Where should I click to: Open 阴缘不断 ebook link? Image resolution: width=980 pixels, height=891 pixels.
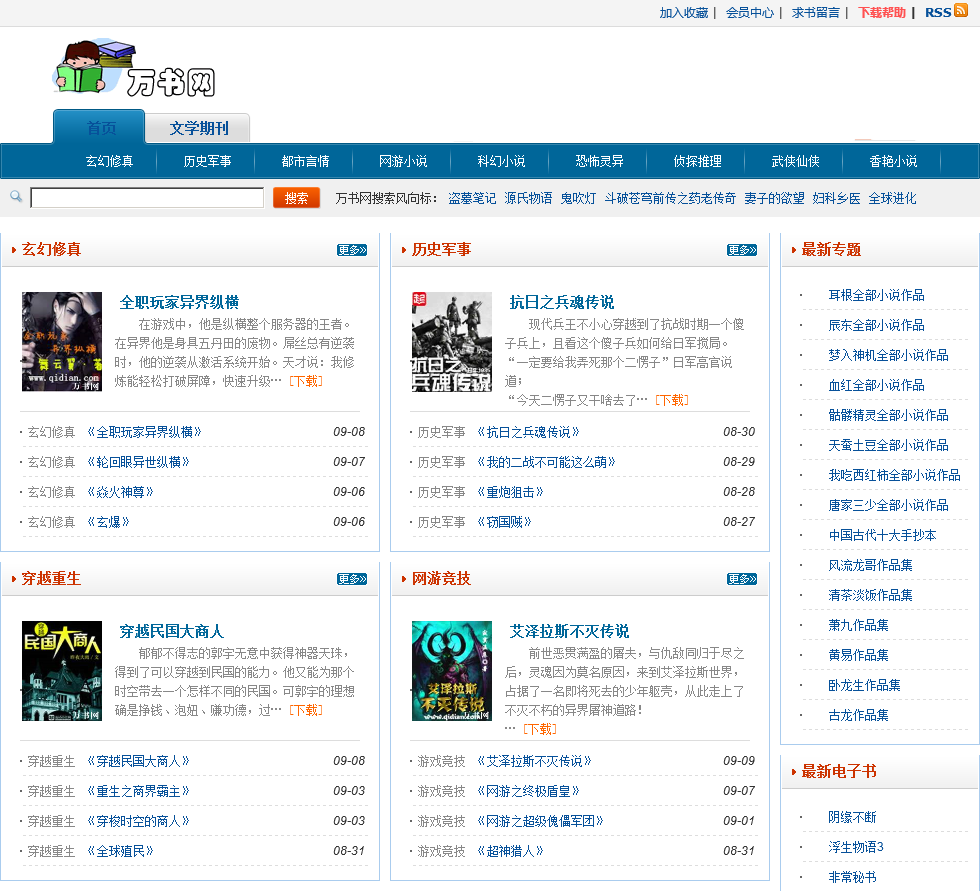coord(852,817)
